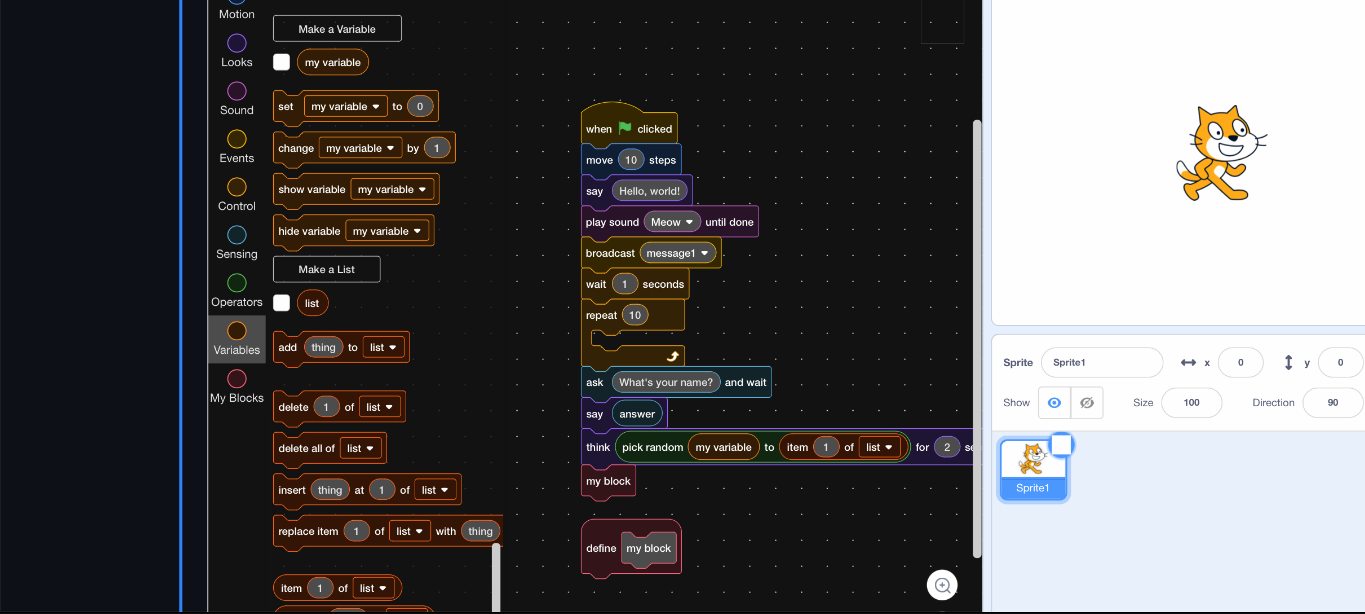The height and width of the screenshot is (614, 1365).
Task: Click the 'Make a List' button
Action: 326,269
